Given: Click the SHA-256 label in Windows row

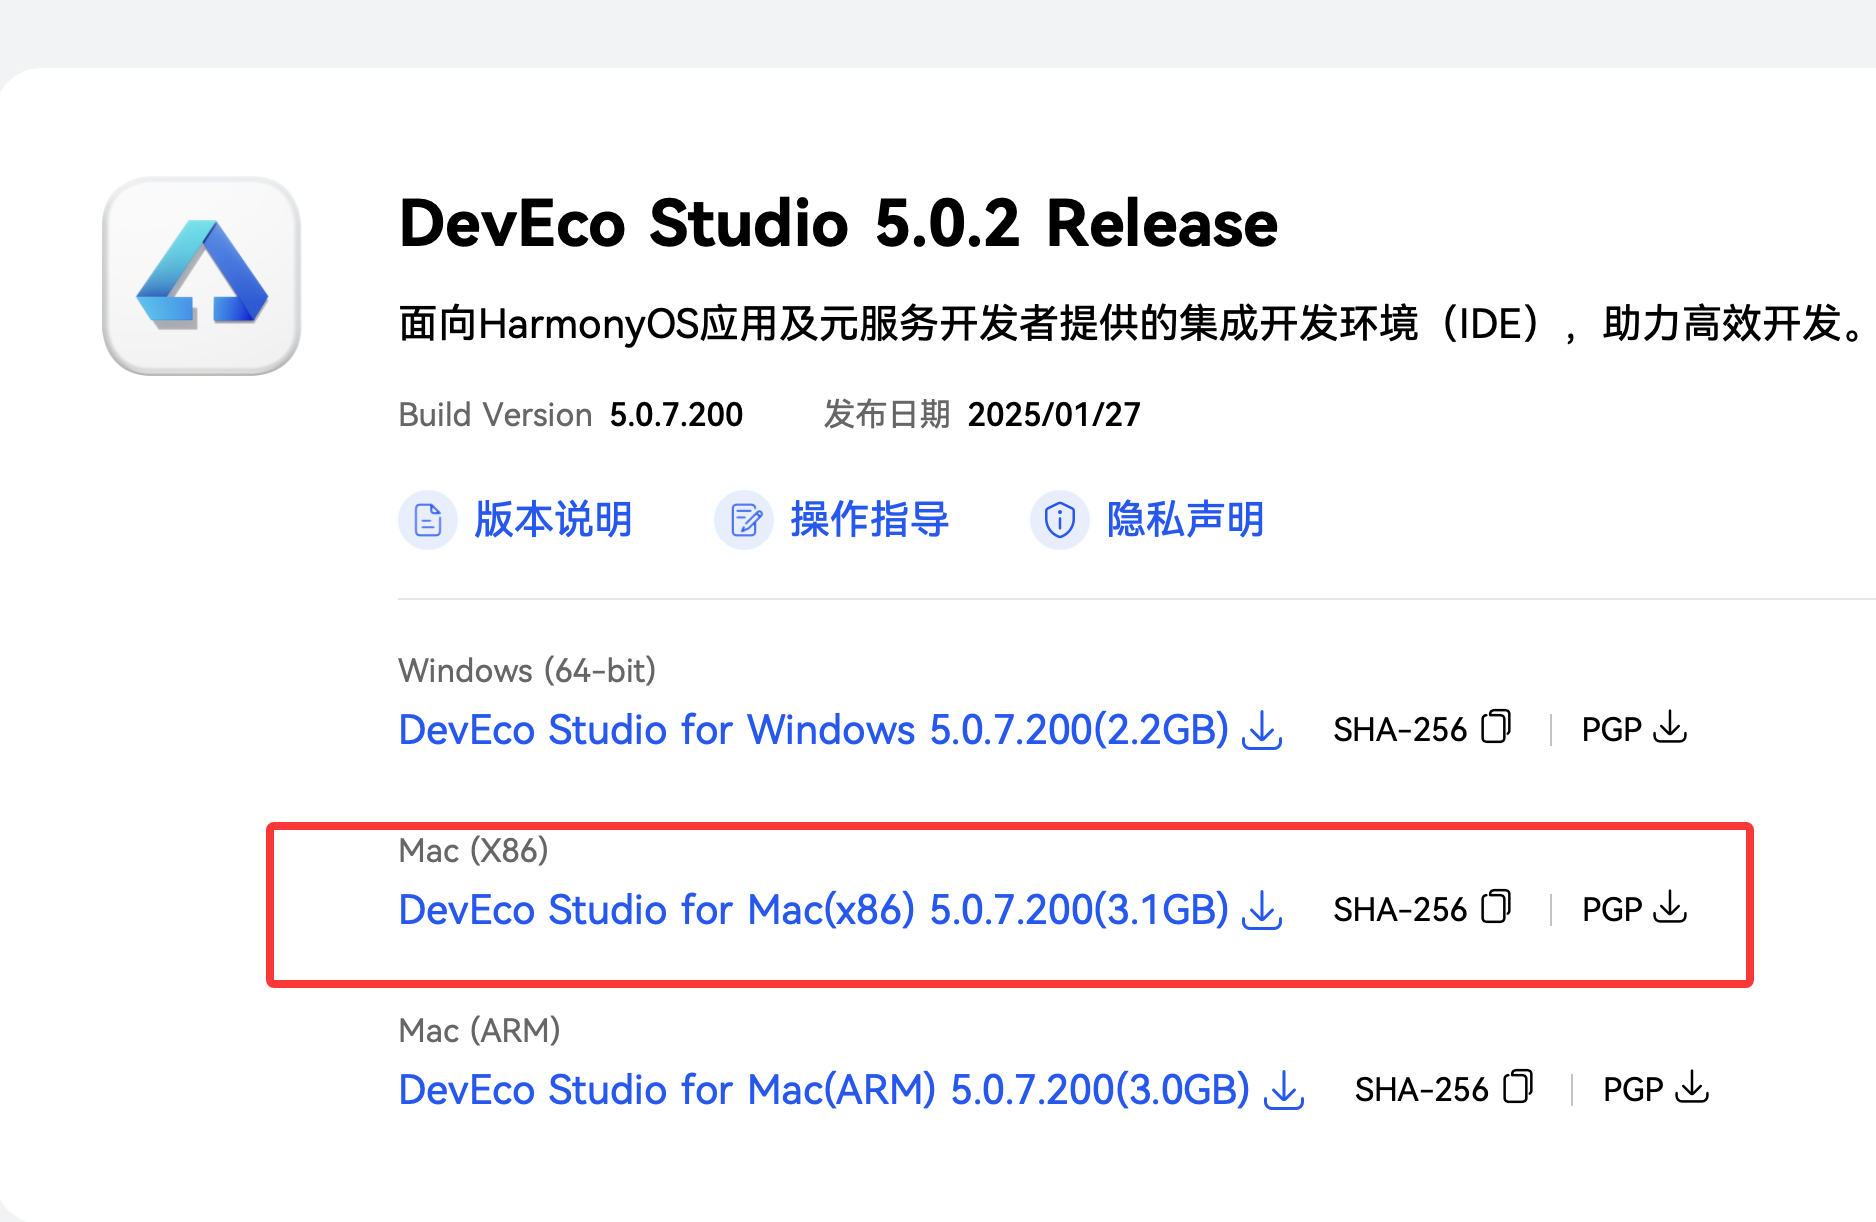Looking at the screenshot, I should [1400, 730].
